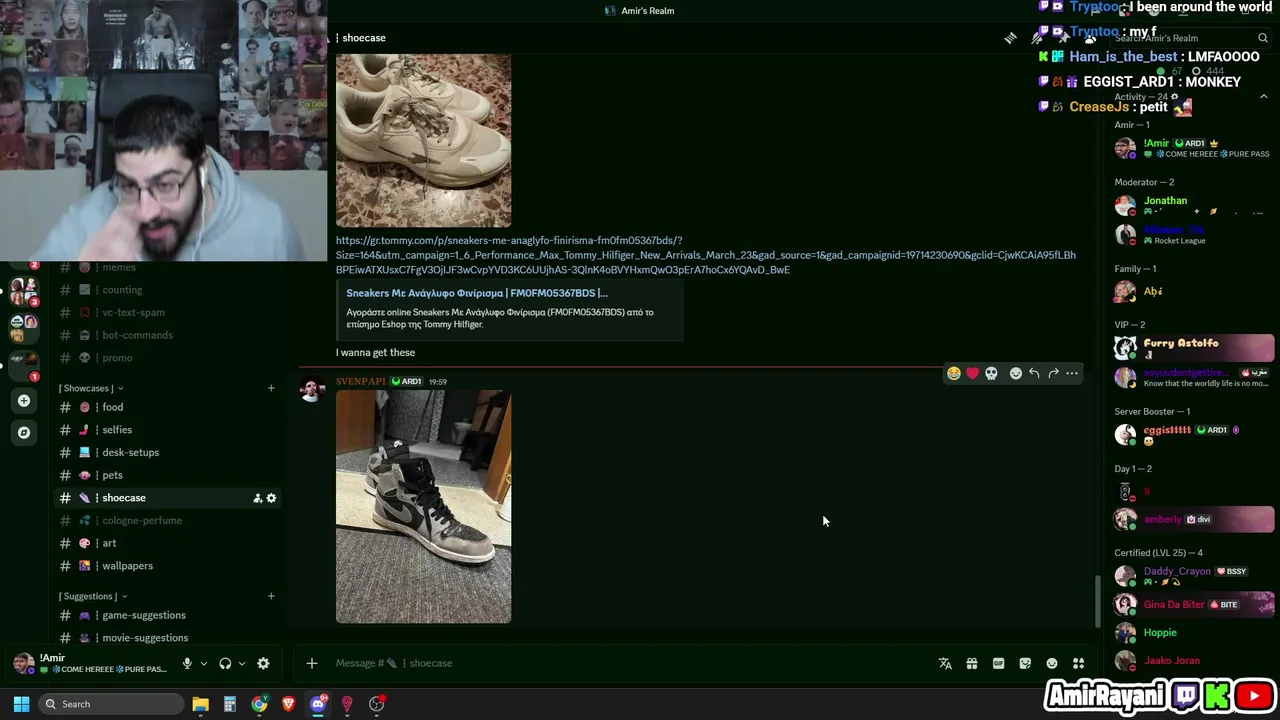
Task: Open the bot-commands channel
Action: click(x=168, y=335)
